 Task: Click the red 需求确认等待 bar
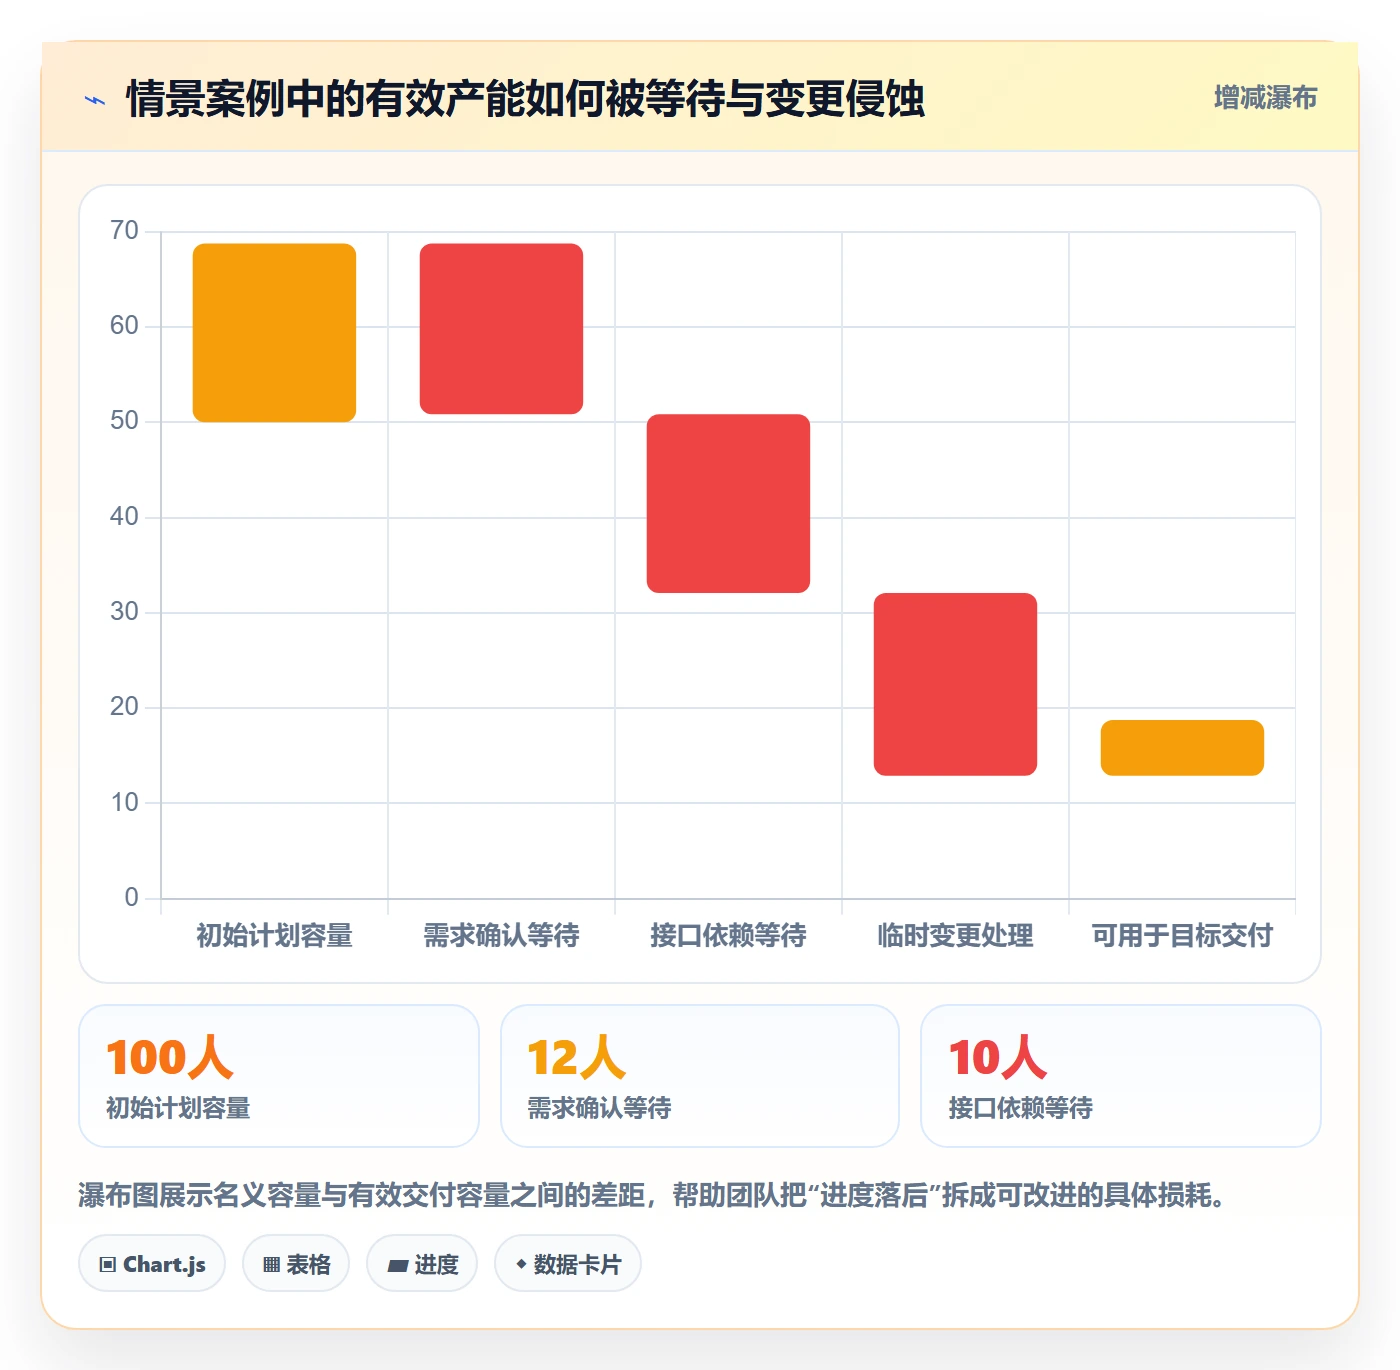501,328
